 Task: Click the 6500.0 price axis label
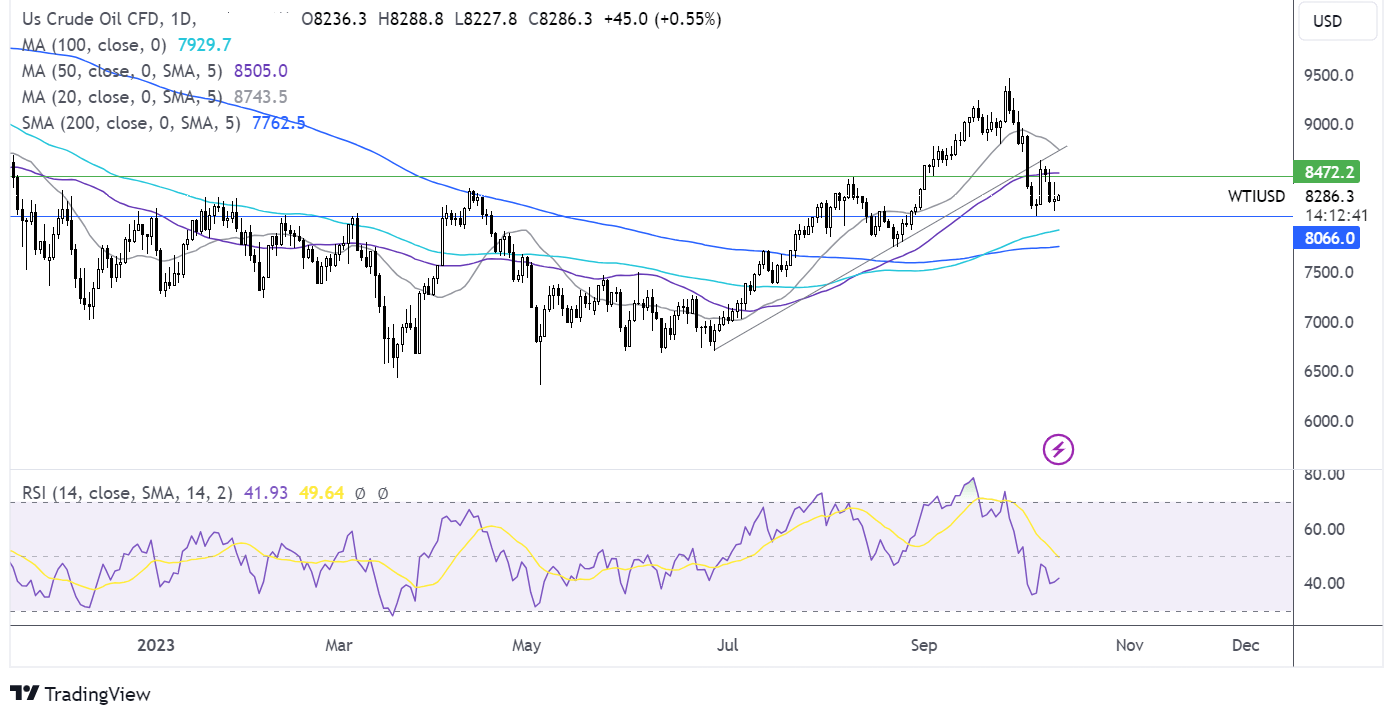tap(1329, 371)
